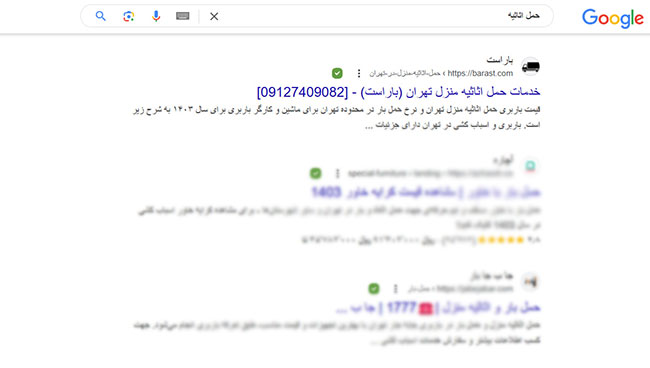Click the magnifier search icon
Screen dimensions: 650x368
coord(100,16)
